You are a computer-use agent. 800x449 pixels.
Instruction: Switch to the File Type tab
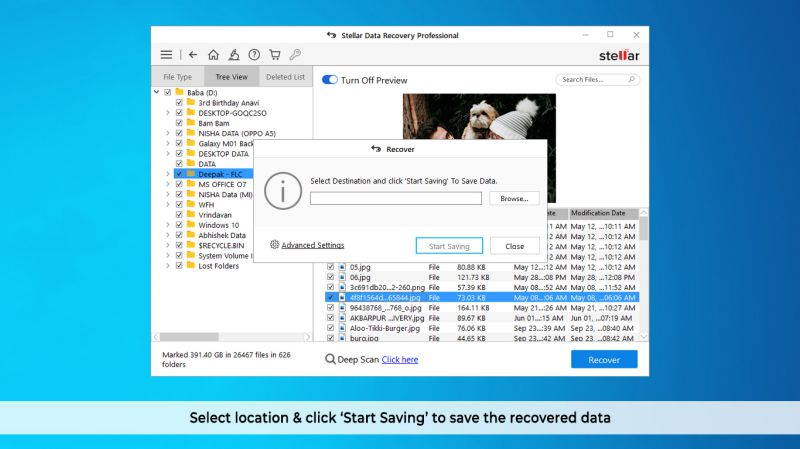point(178,77)
